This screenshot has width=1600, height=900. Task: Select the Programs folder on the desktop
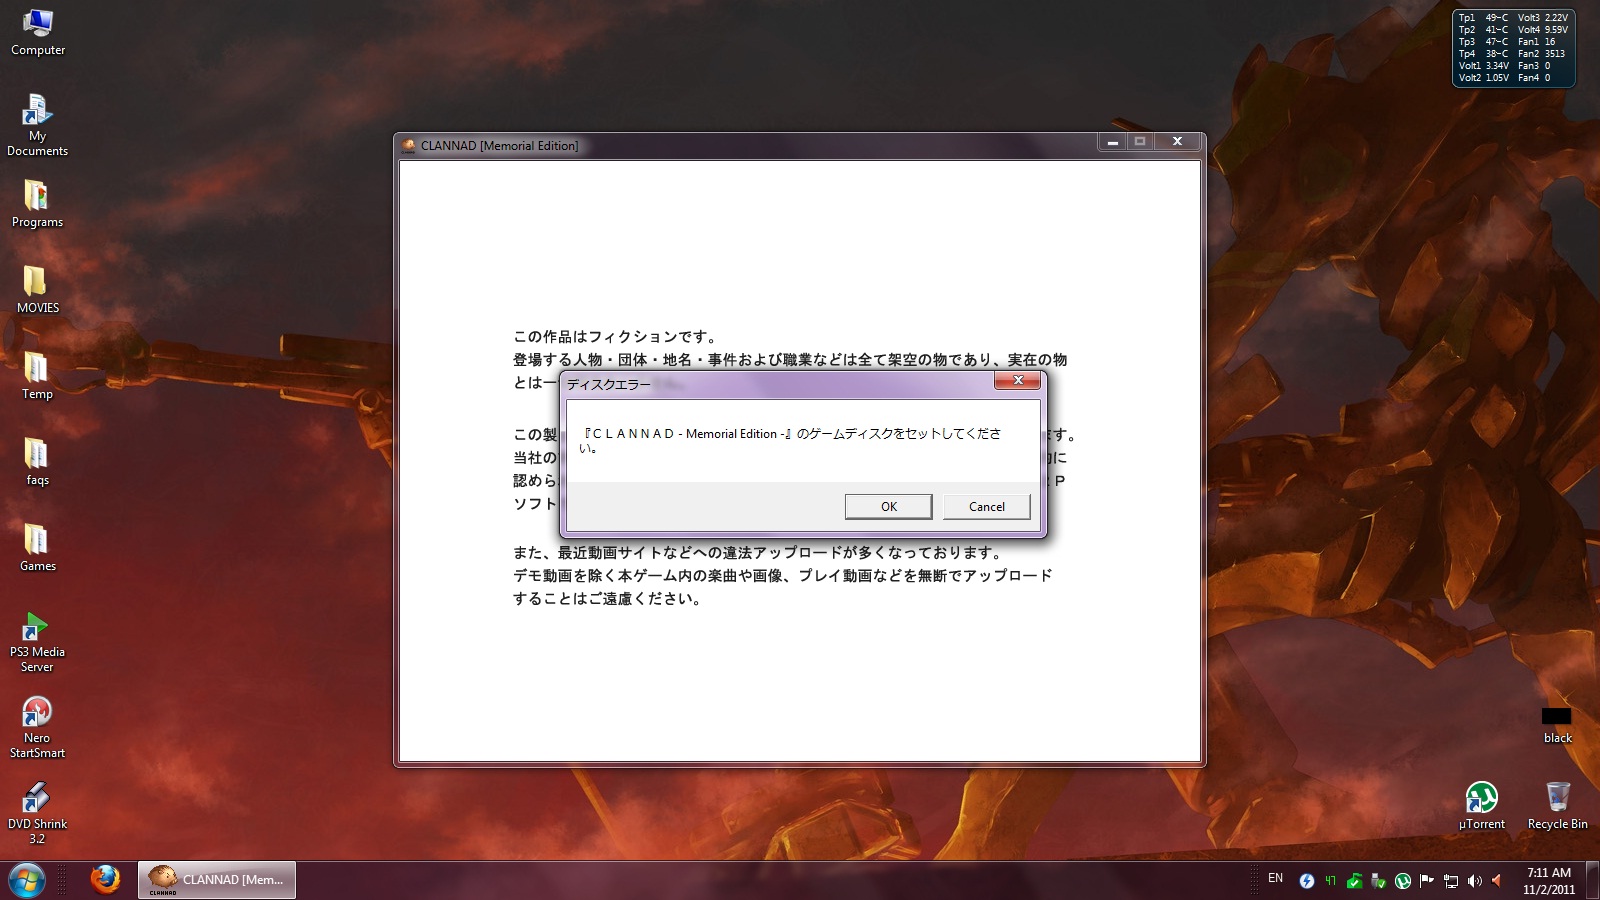tap(37, 204)
